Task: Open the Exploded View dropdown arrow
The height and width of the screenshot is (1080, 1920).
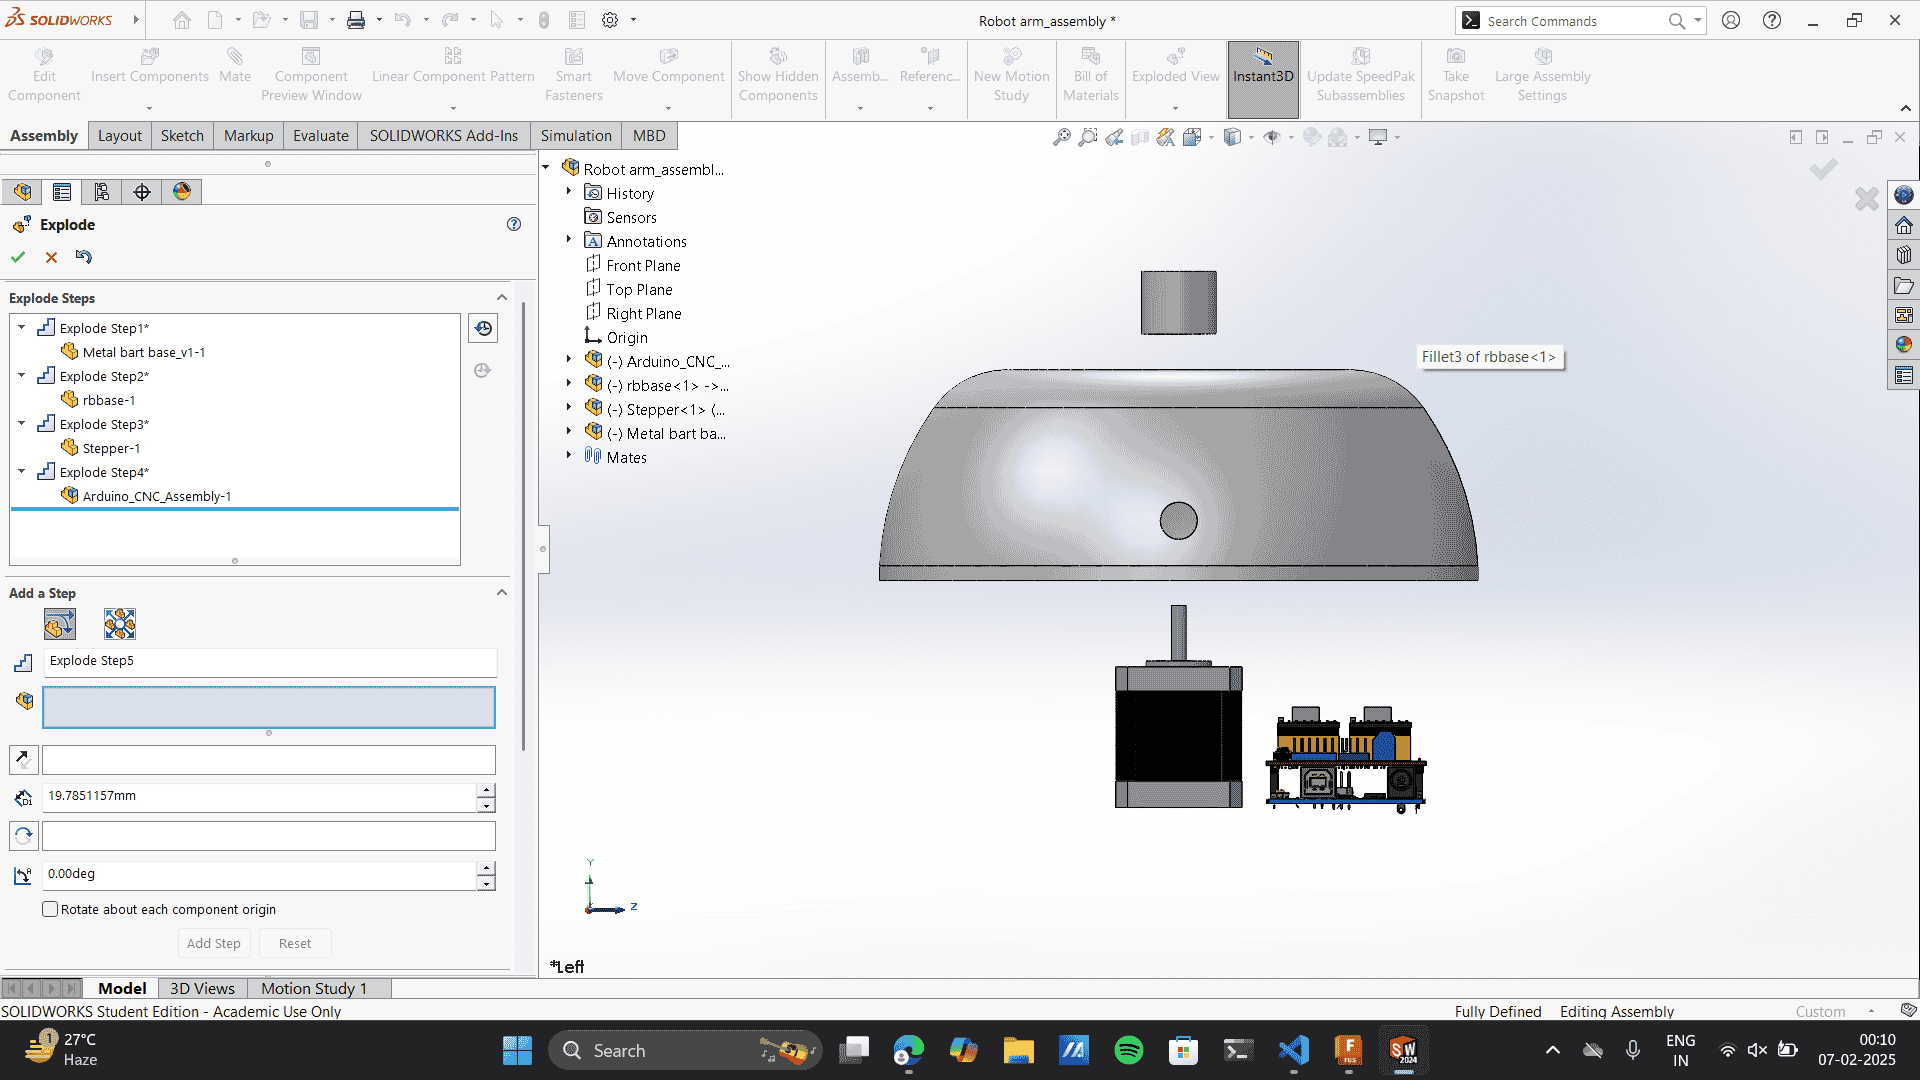Action: [x=1175, y=108]
